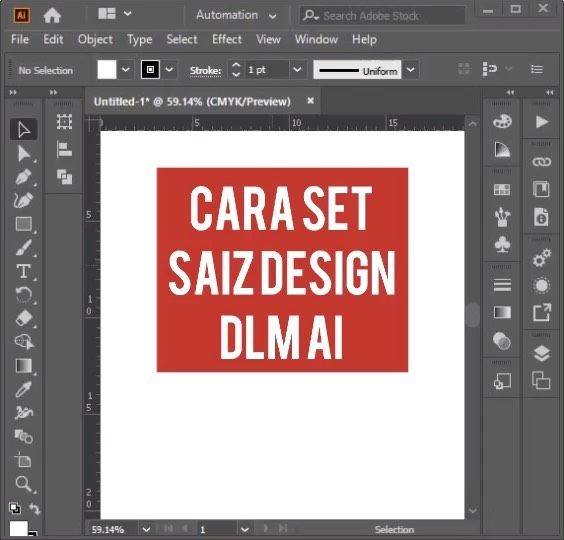
Task: Select the Direct Selection tool
Action: pyautogui.click(x=24, y=153)
